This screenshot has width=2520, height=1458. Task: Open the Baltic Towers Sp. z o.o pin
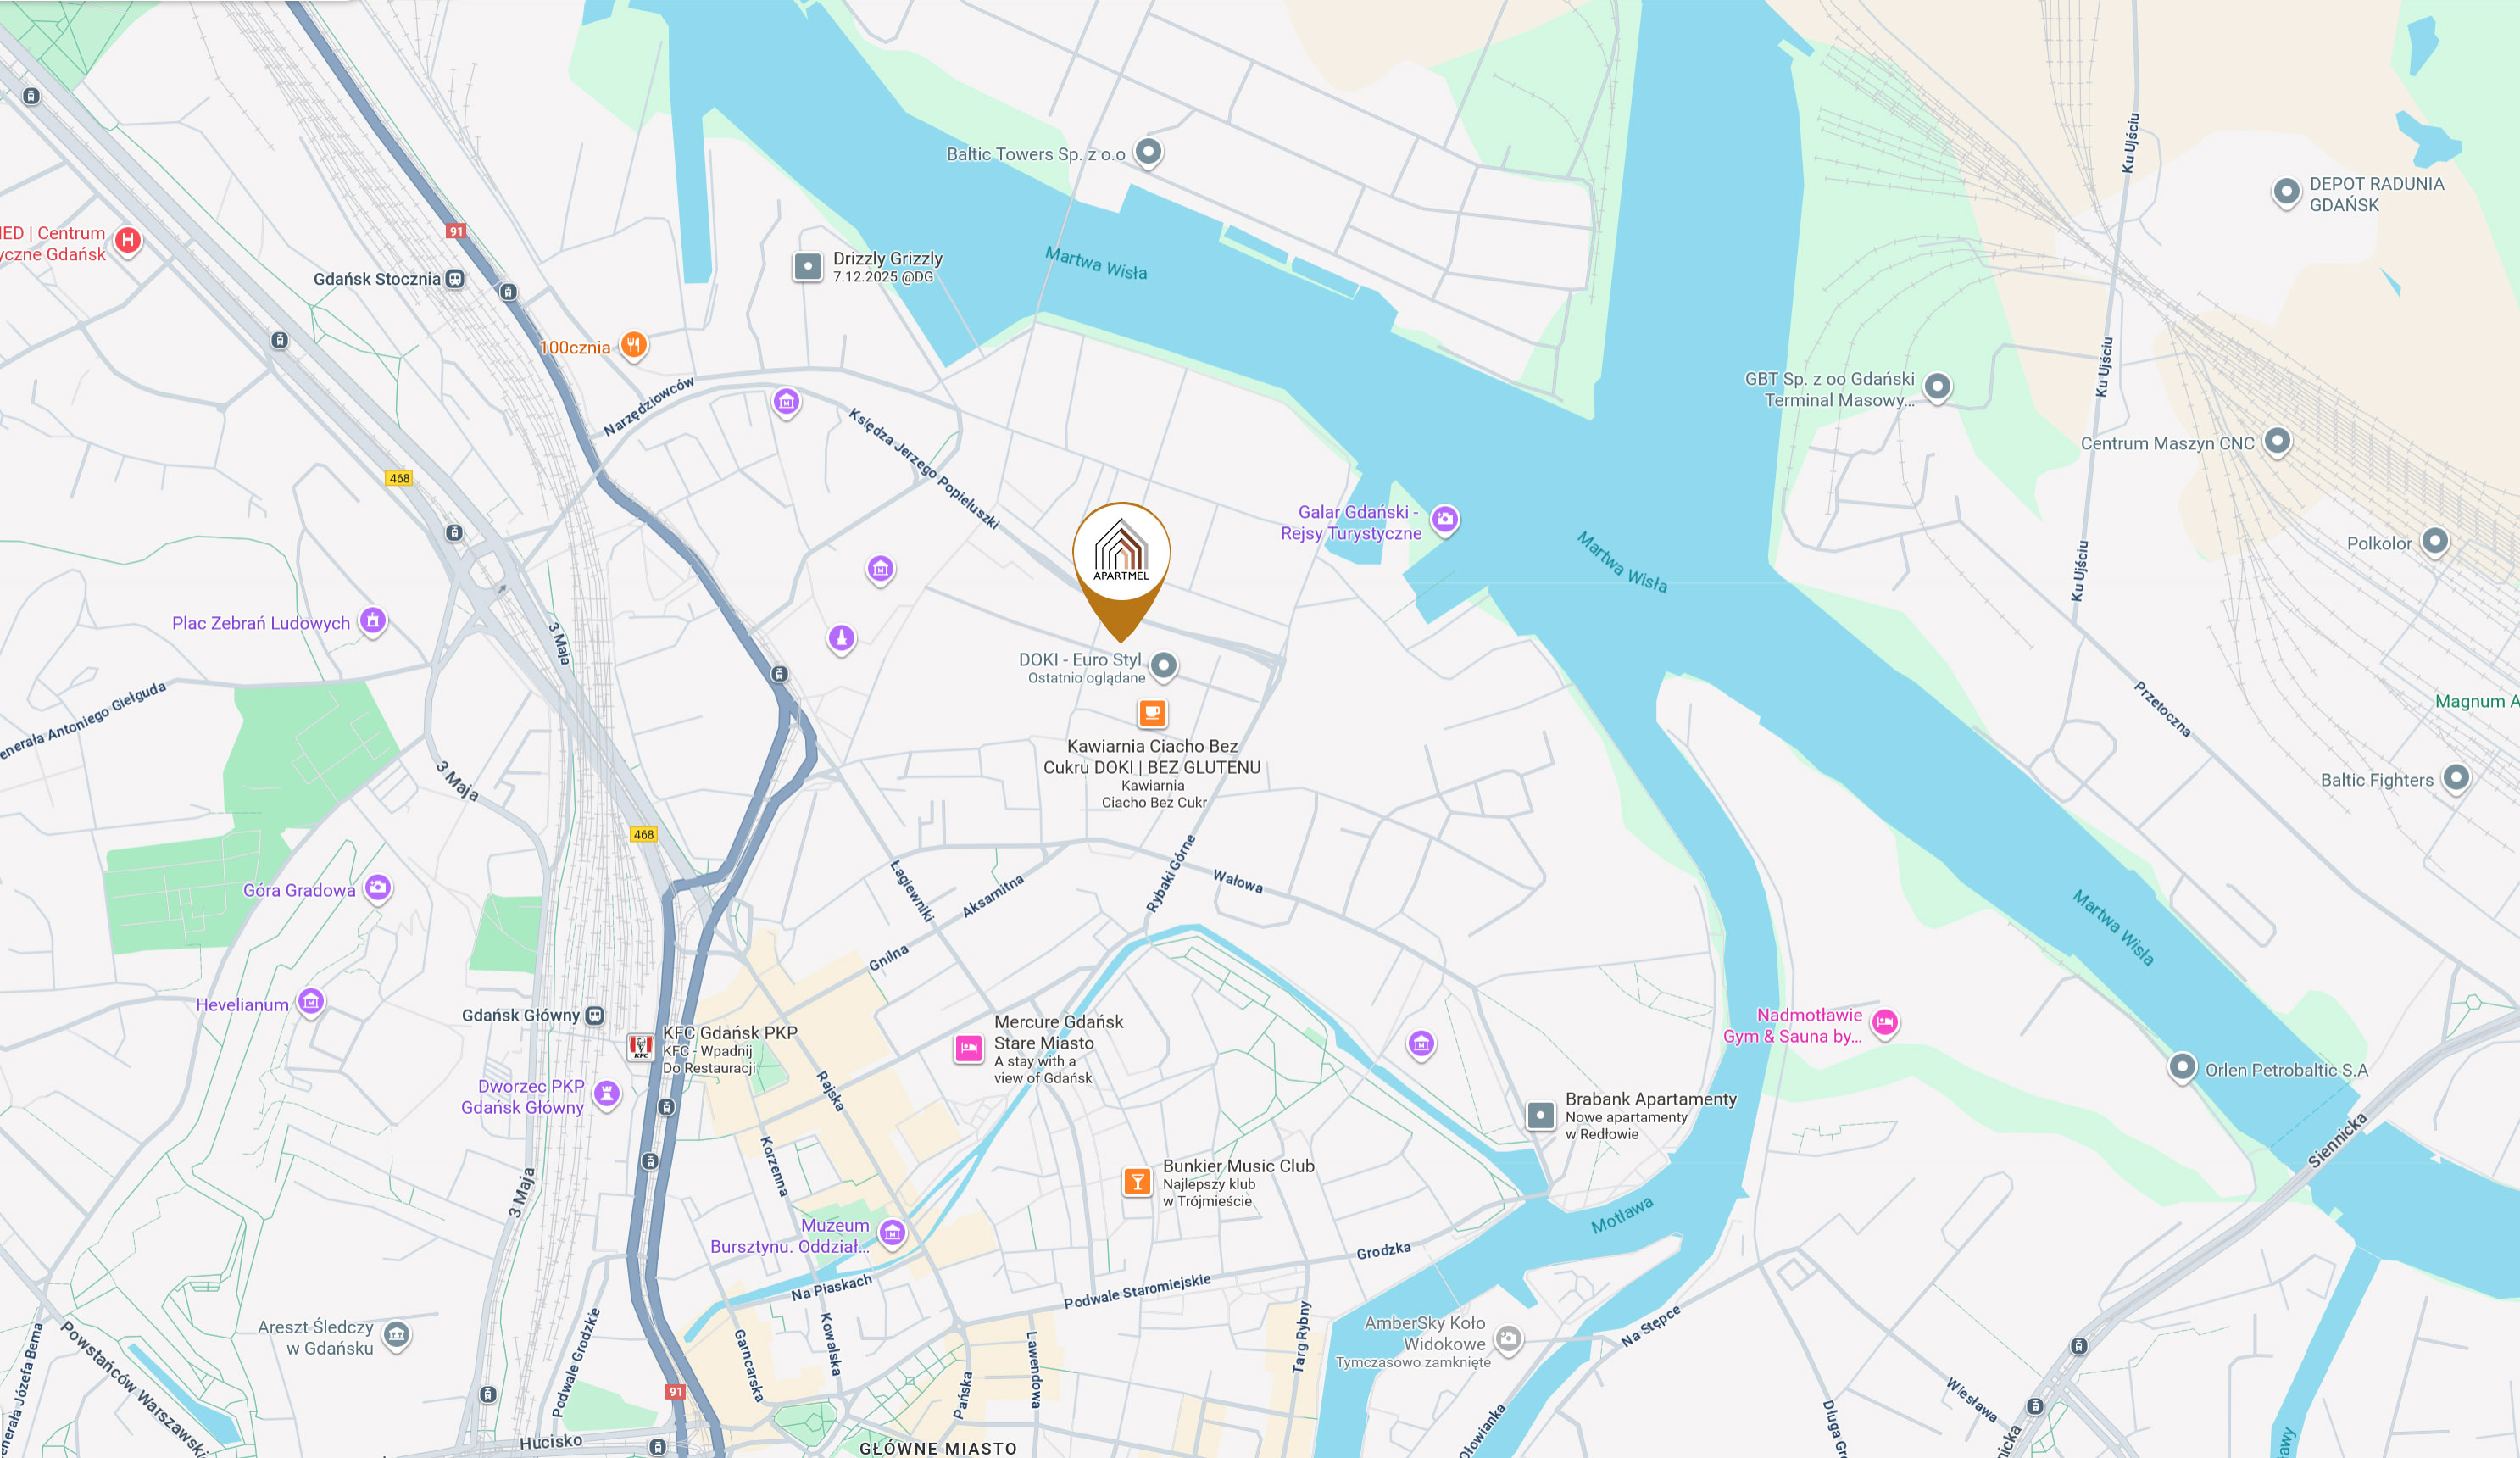click(x=1149, y=152)
